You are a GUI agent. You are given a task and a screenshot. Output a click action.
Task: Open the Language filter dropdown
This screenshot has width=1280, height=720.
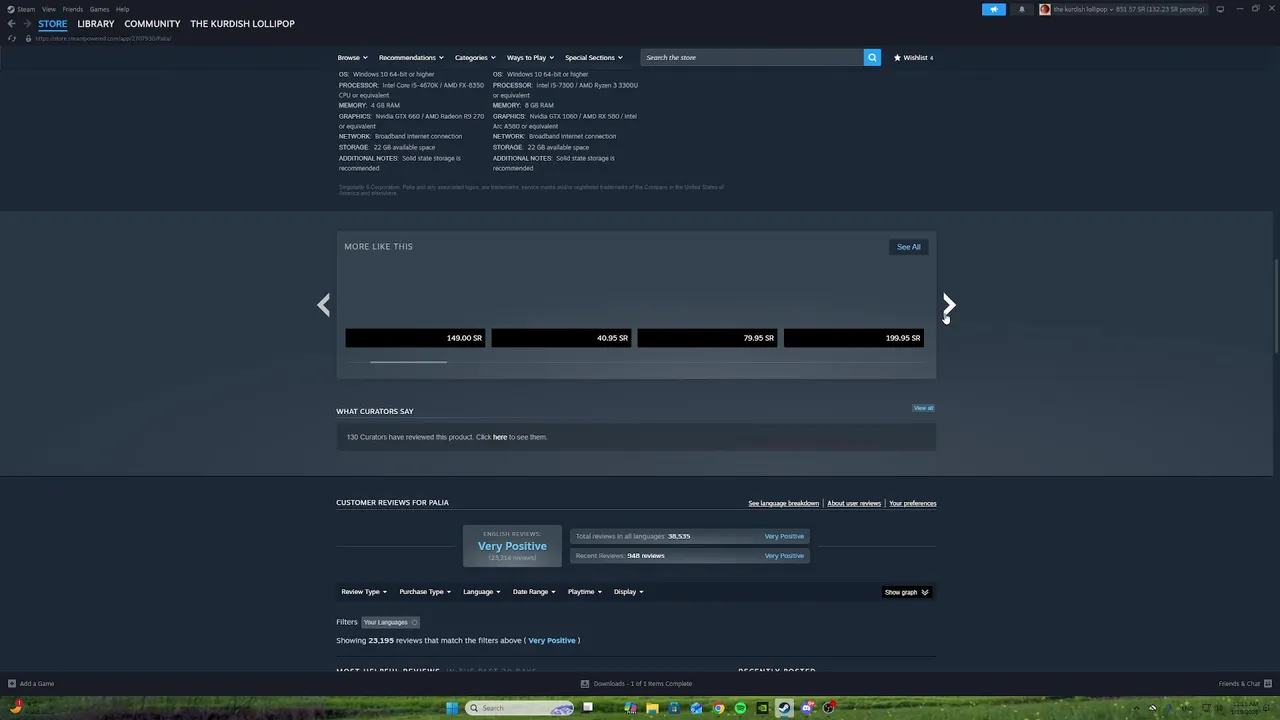coord(482,592)
